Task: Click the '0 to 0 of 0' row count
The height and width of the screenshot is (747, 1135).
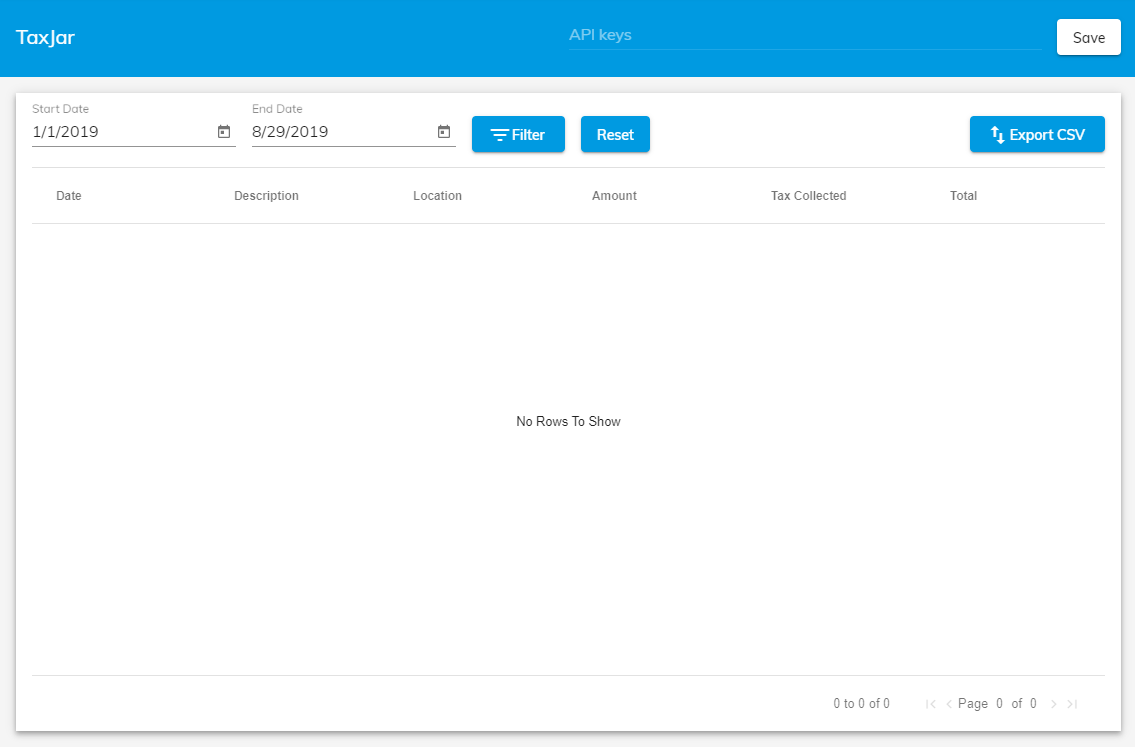Action: click(861, 704)
